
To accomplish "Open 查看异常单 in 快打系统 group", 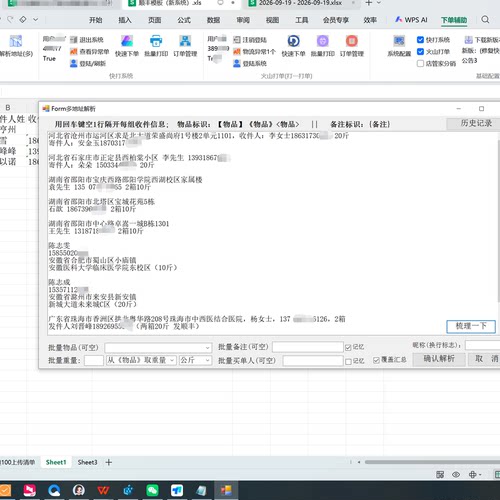I will [90, 52].
